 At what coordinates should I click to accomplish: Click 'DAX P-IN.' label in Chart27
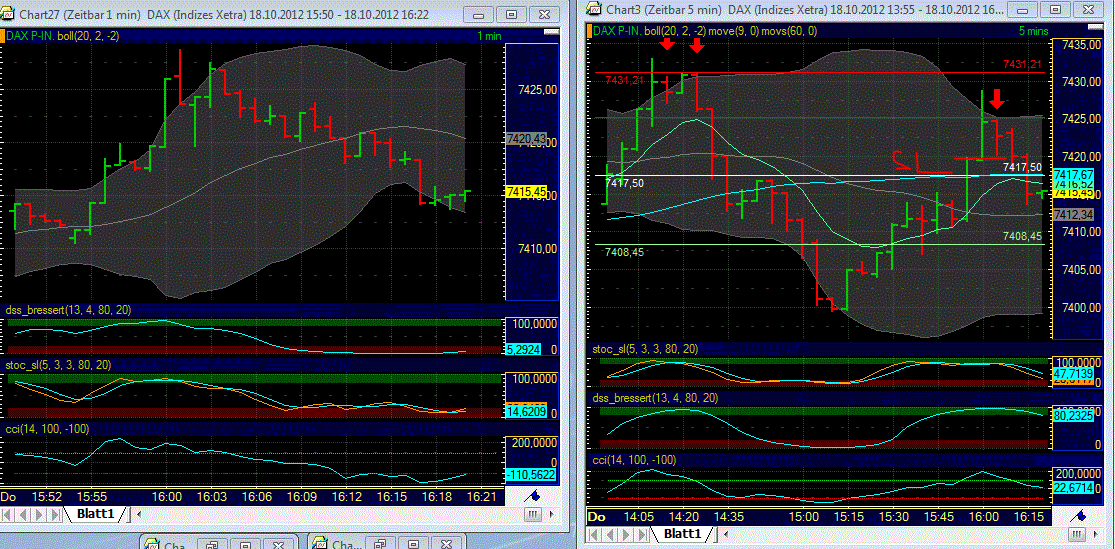28,35
